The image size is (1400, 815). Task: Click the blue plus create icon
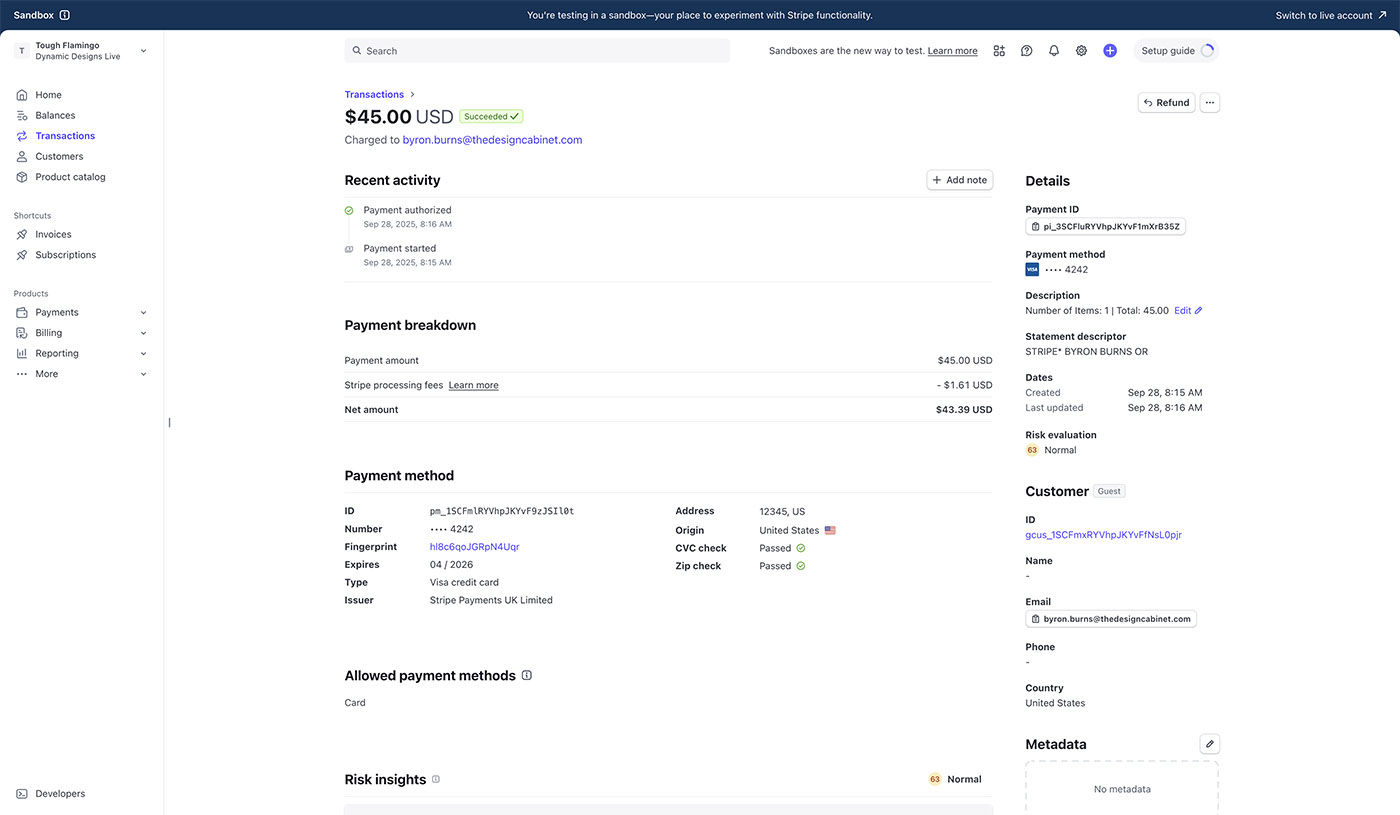(1110, 51)
